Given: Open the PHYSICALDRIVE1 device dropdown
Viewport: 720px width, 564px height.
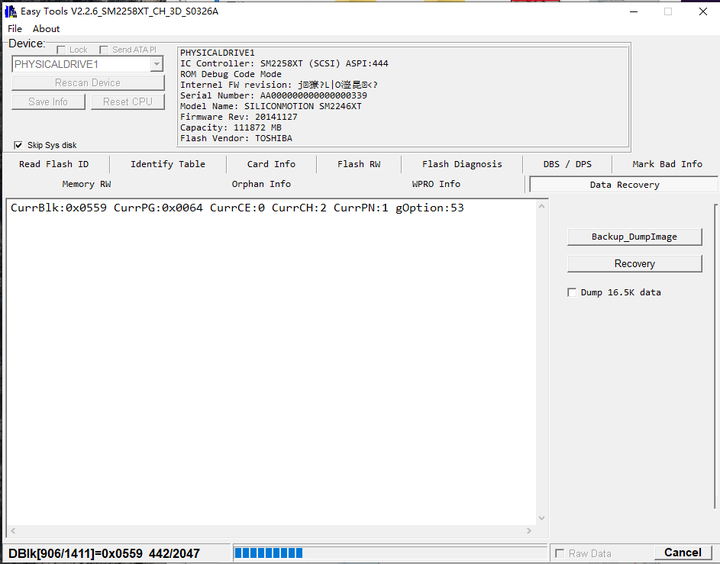Looking at the screenshot, I should (157, 64).
